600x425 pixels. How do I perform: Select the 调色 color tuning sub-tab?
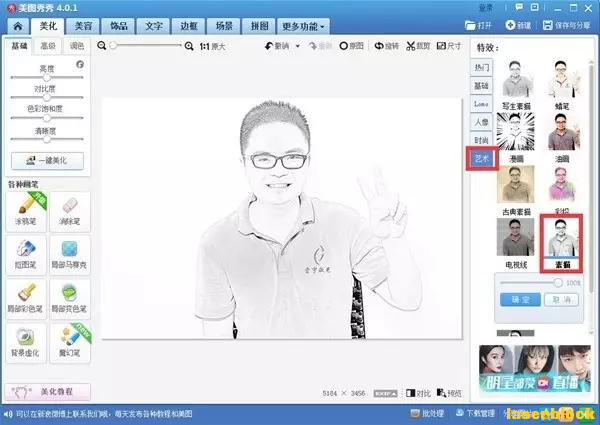77,46
